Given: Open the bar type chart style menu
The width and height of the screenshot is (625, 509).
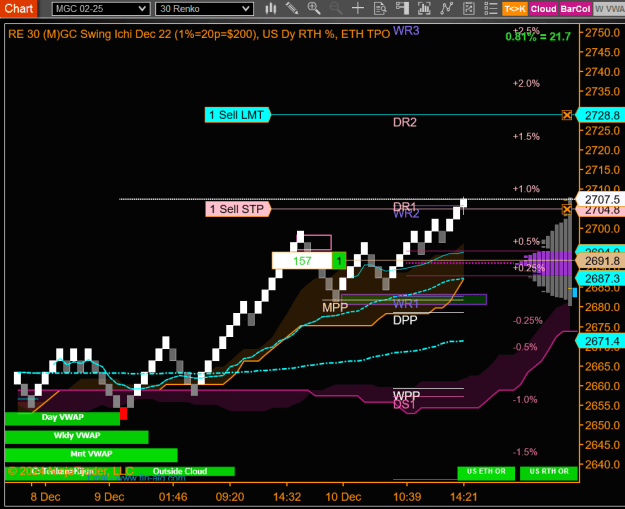Looking at the screenshot, I should [271, 8].
